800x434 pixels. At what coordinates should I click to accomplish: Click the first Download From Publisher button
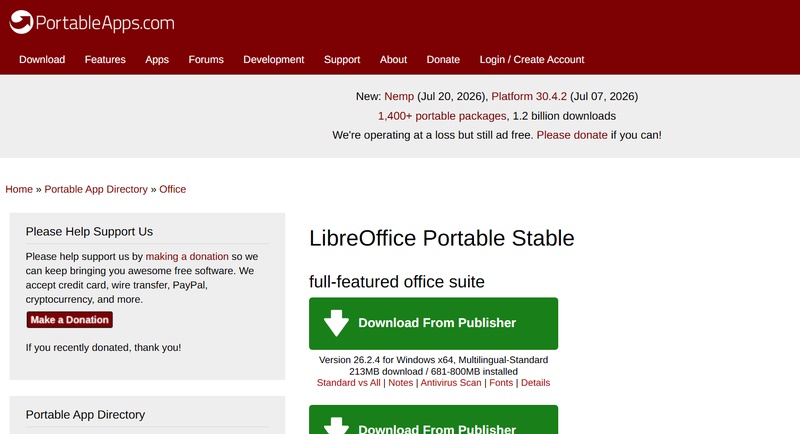[433, 323]
